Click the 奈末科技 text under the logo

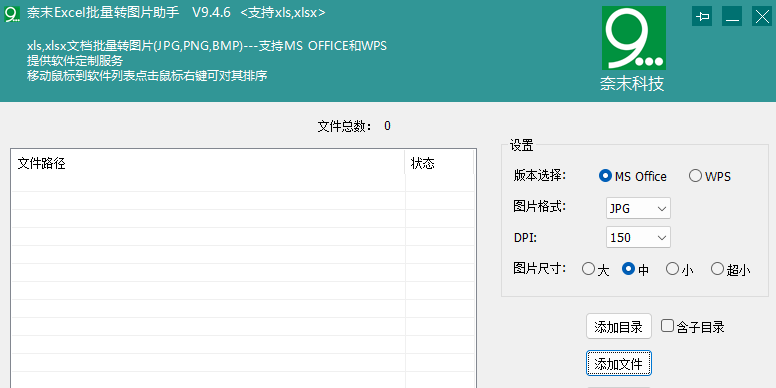632,84
